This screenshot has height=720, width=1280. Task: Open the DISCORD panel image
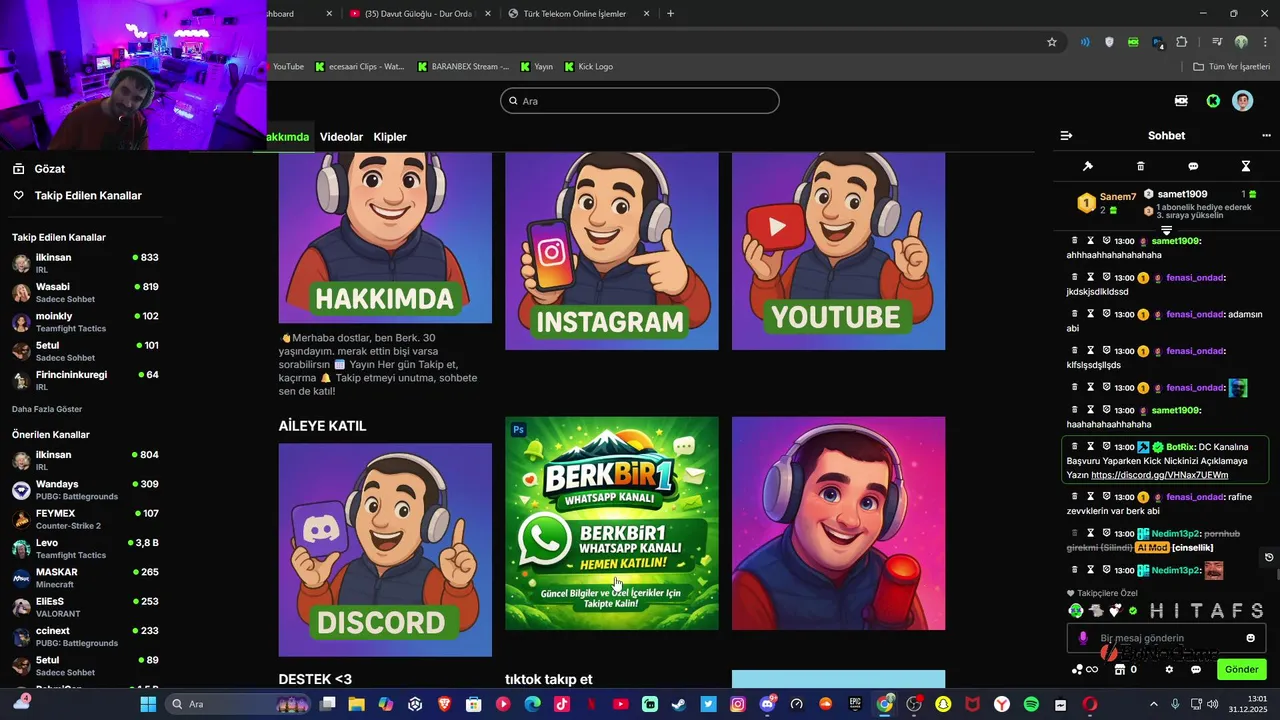click(x=385, y=550)
